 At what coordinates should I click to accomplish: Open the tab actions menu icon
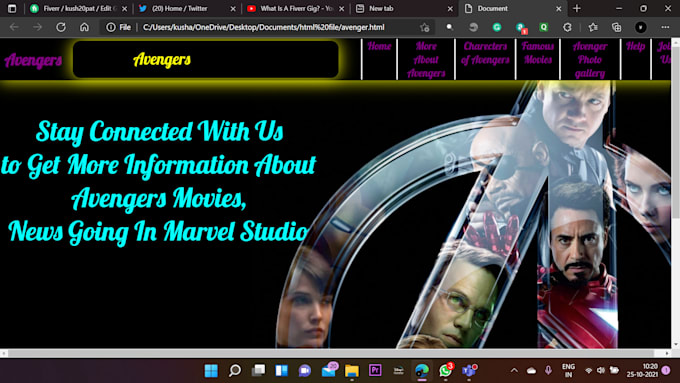click(x=12, y=8)
